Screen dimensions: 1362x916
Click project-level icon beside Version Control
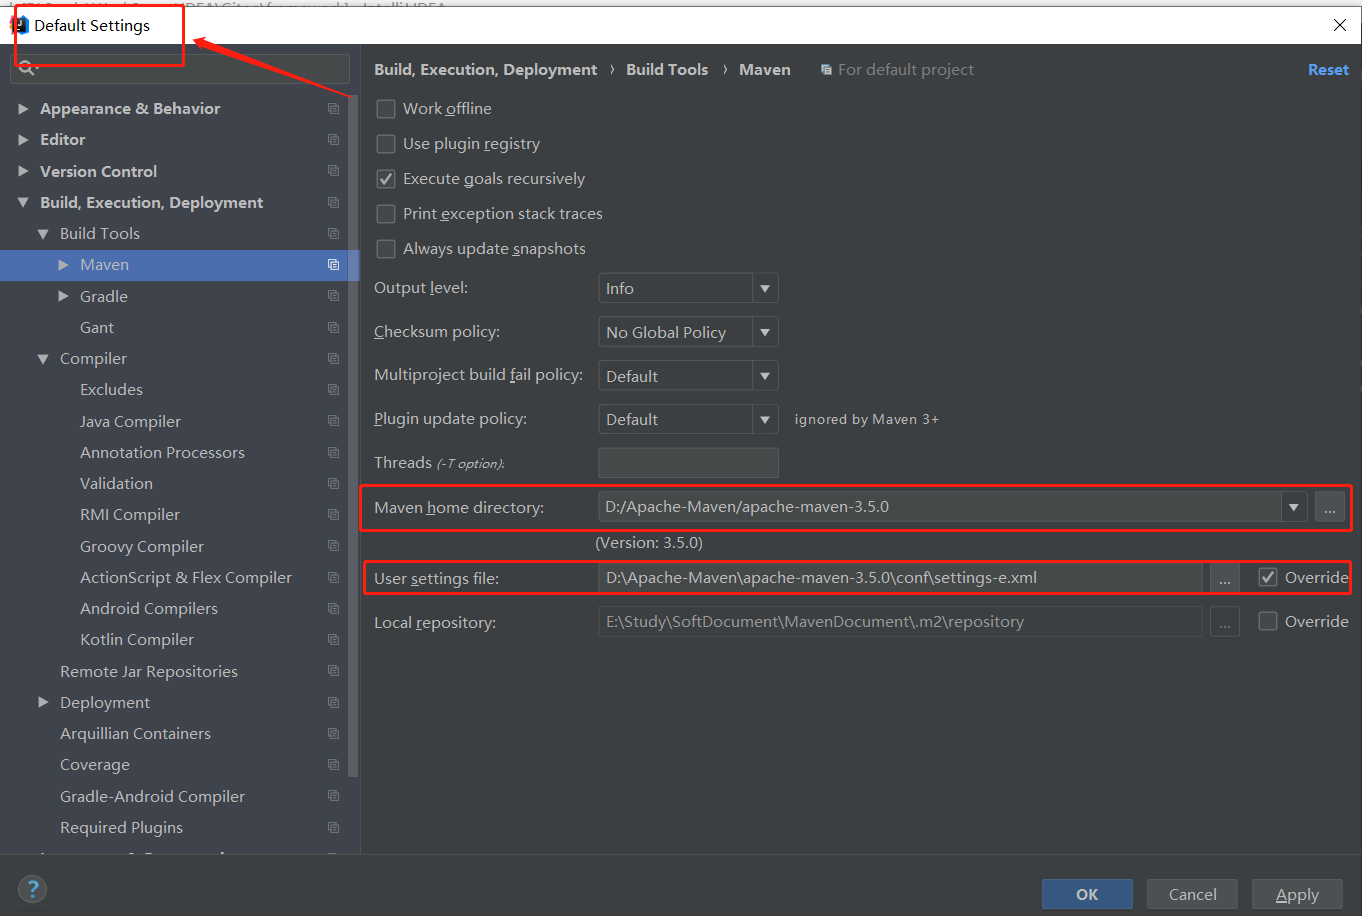(x=334, y=171)
